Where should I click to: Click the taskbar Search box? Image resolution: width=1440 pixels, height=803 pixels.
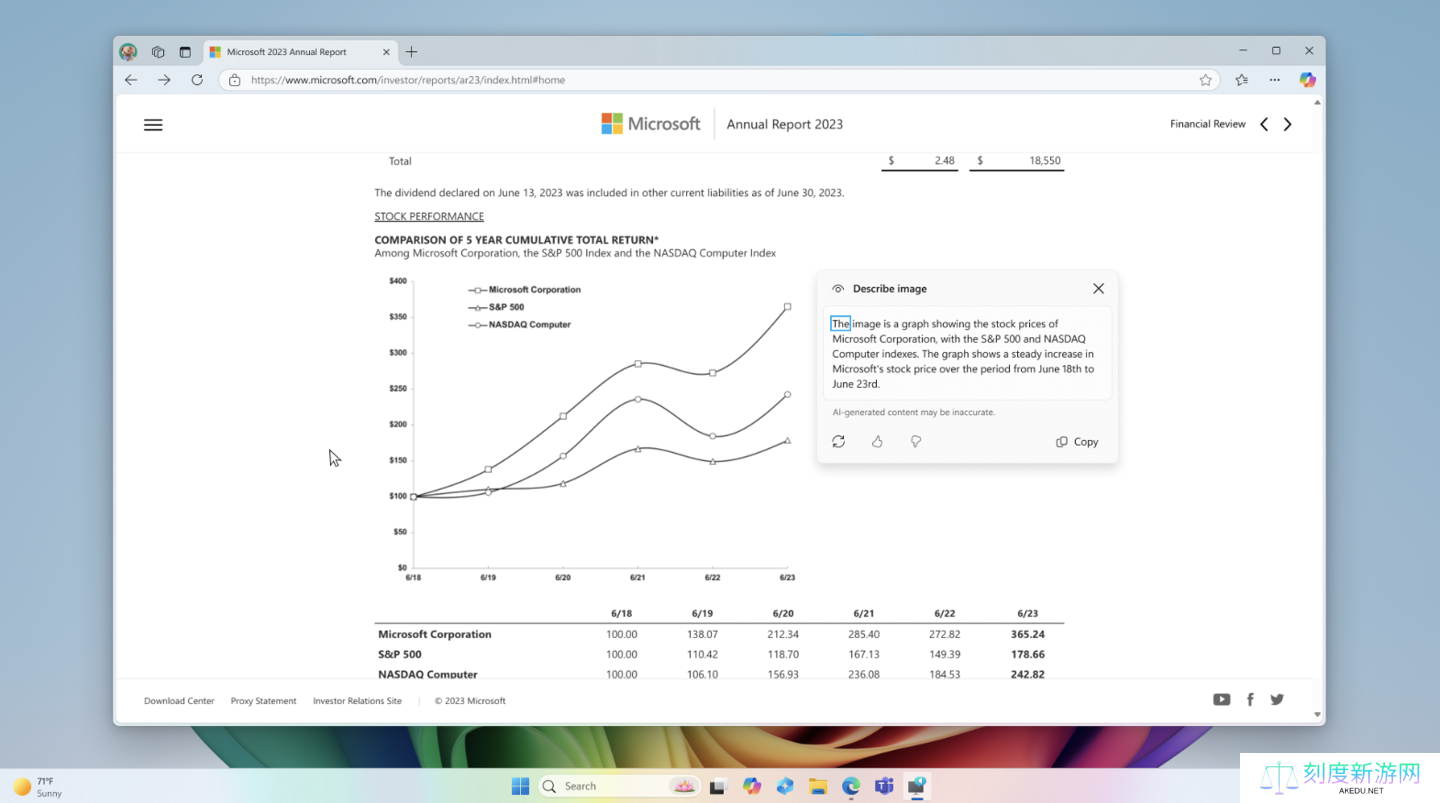[x=618, y=786]
